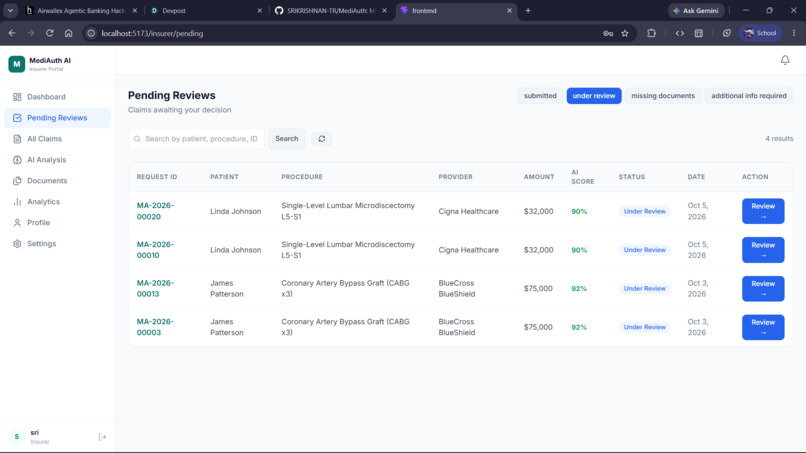Click the address bar URL
The width and height of the screenshot is (806, 453).
pos(152,33)
